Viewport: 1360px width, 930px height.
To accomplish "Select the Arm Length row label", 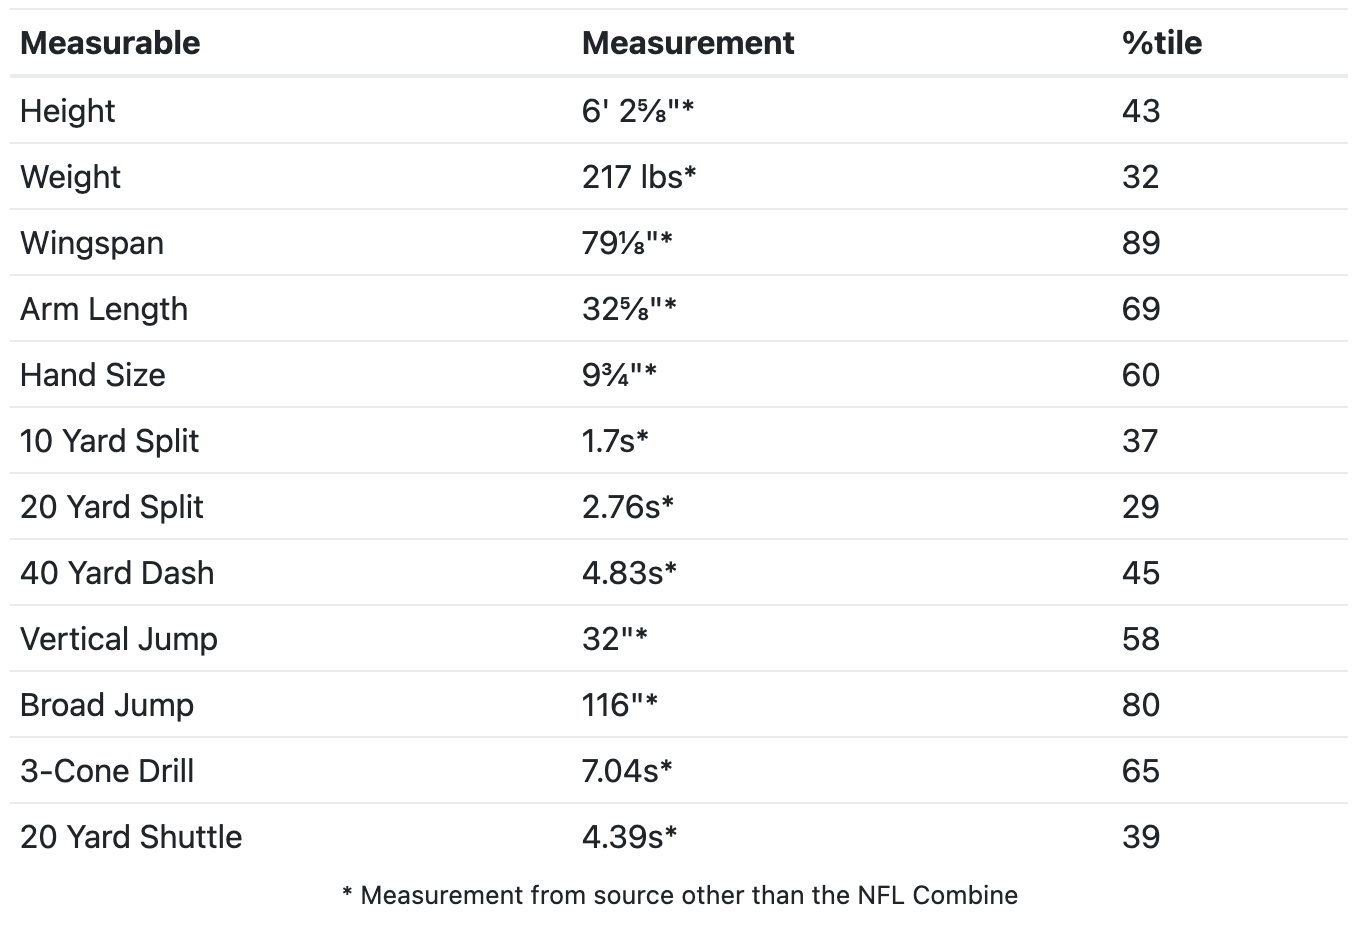I will point(104,309).
